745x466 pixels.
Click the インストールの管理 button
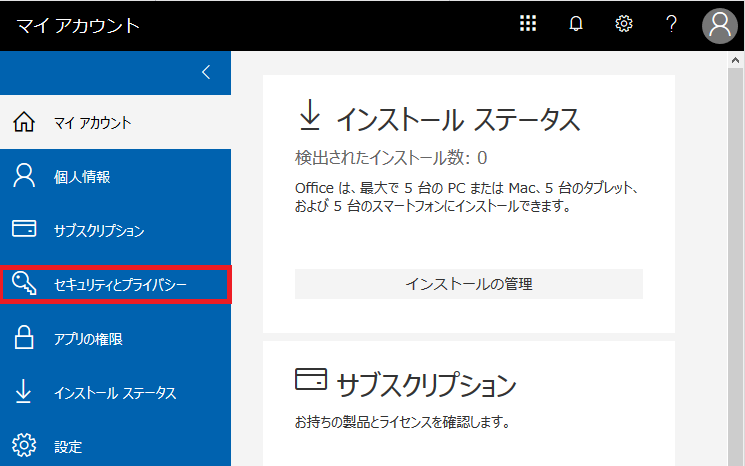pyautogui.click(x=468, y=284)
